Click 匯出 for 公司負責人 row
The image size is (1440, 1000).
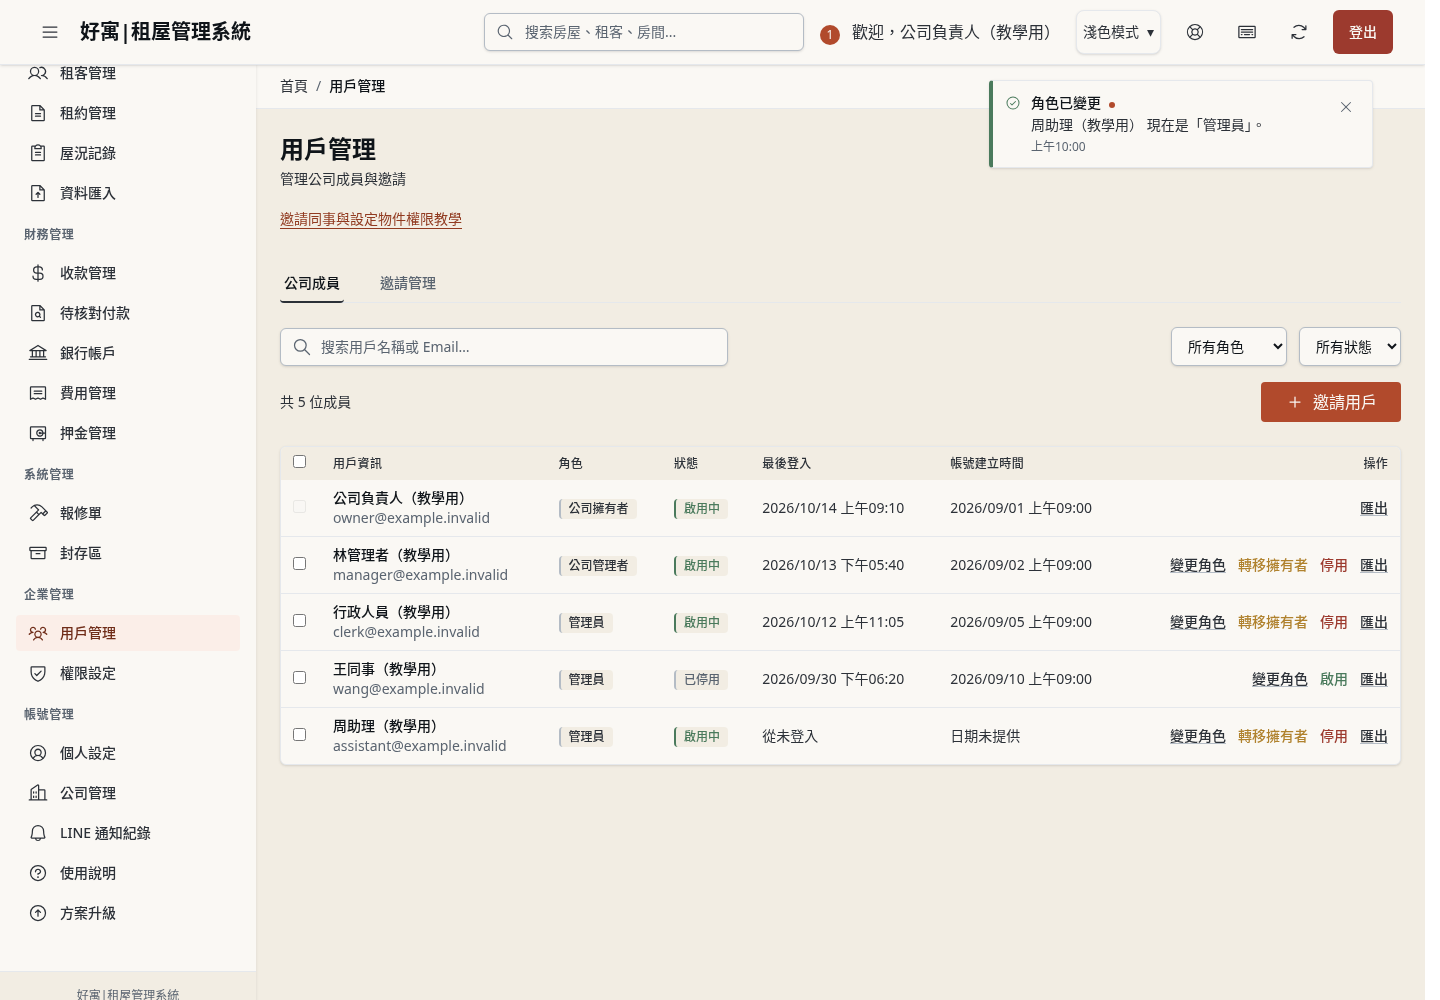click(x=1374, y=508)
